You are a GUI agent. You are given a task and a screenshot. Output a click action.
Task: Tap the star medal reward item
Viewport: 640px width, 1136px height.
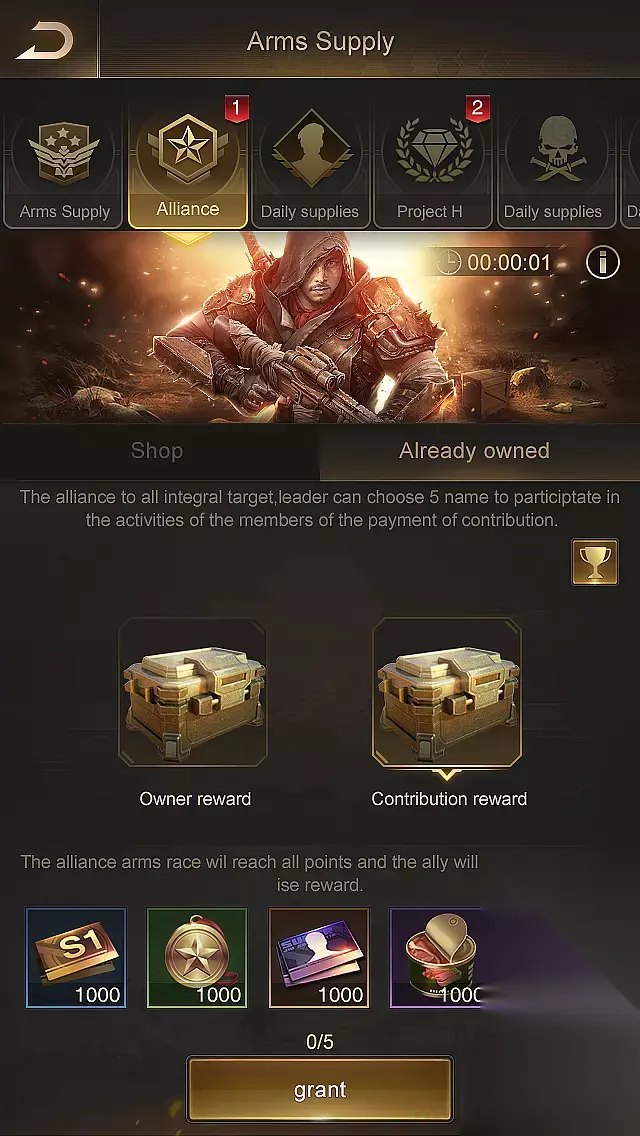197,957
